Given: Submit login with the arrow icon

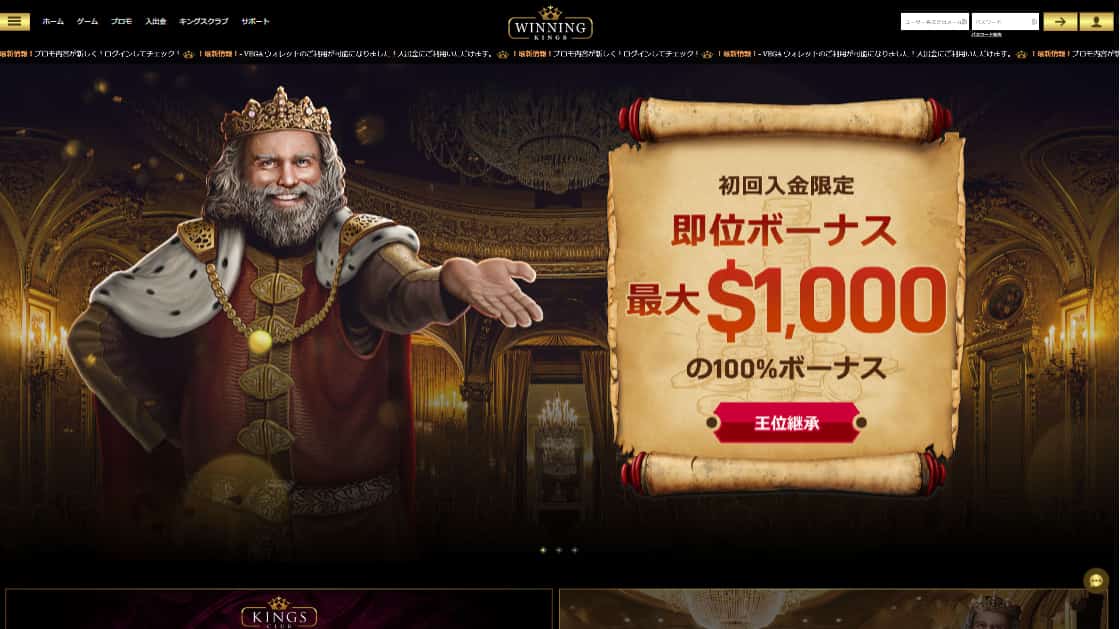Looking at the screenshot, I should click(x=1060, y=21).
